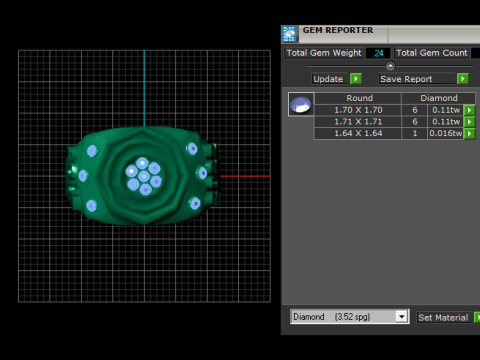
Task: Click the center gem of the ring cluster
Action: tap(144, 176)
